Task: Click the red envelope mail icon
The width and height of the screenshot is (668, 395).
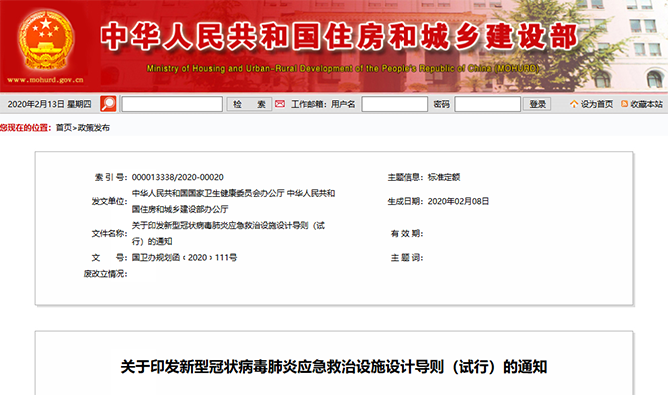Action: coord(279,104)
